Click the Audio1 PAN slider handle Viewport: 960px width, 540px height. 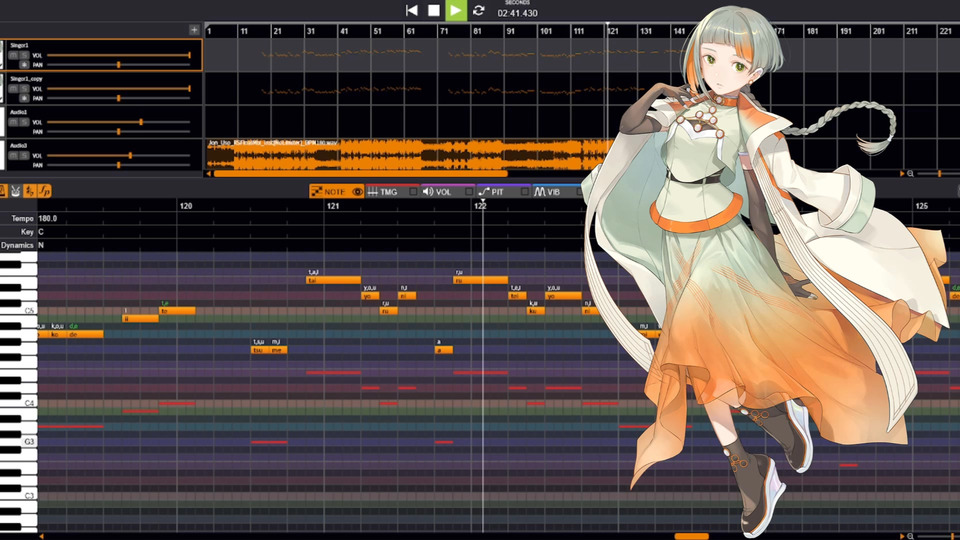(119, 132)
